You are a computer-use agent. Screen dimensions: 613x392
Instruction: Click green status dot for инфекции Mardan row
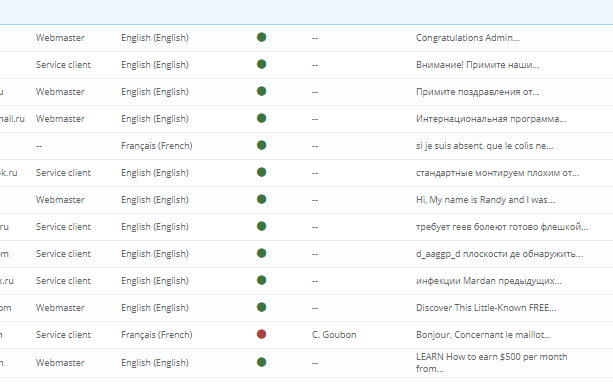[262, 281]
